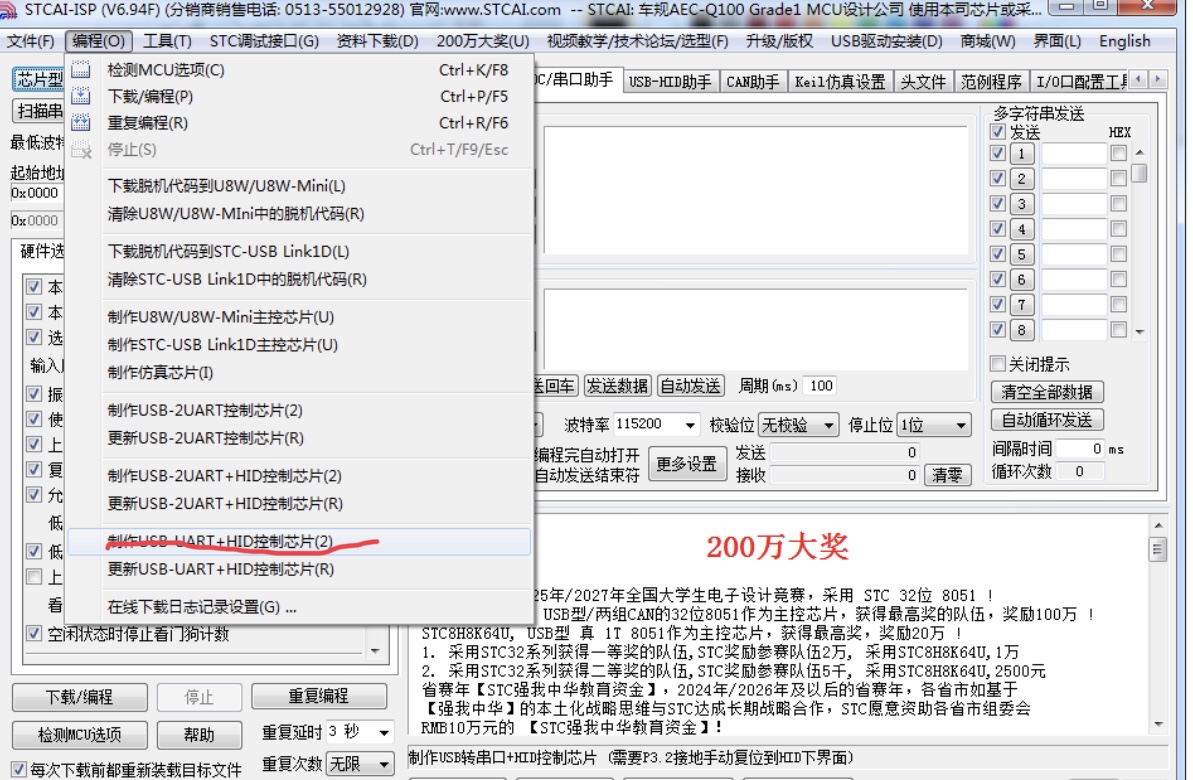
Task: Choose 制作STC-USB Link1D主控芯片
Action: pos(300,345)
